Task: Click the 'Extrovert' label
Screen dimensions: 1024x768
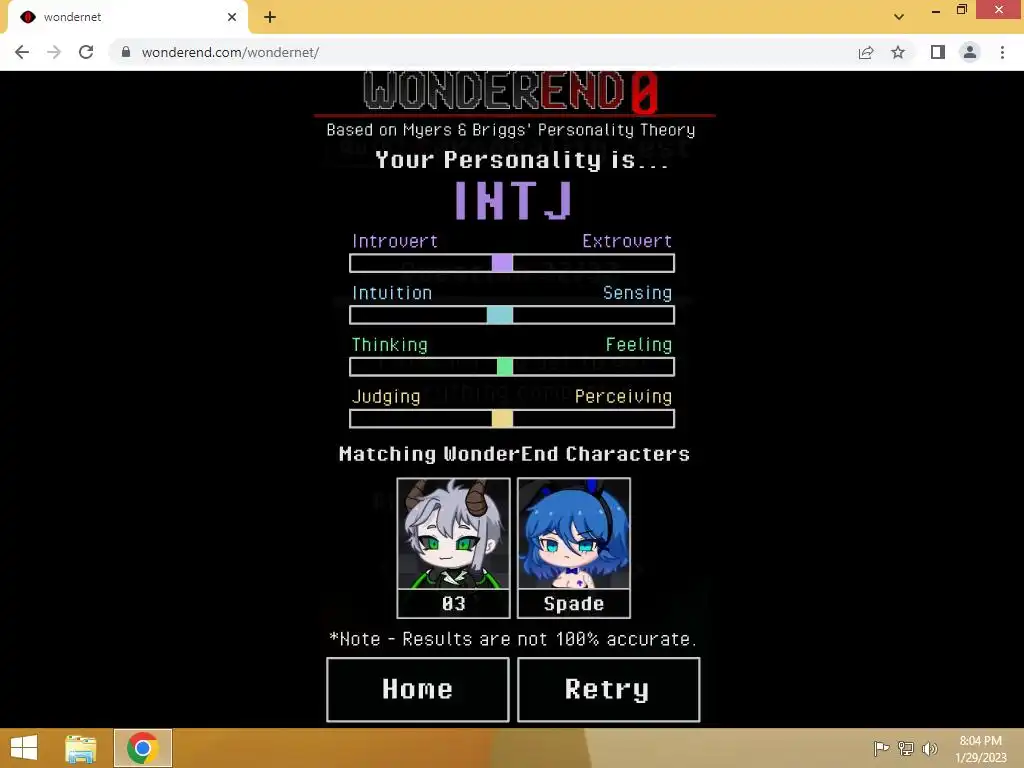Action: 627,241
